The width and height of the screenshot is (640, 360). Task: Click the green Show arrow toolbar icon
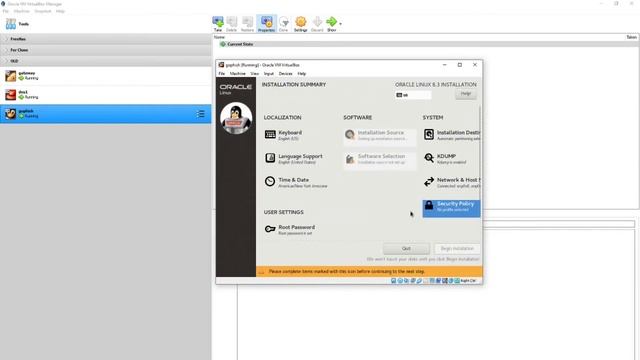tap(331, 24)
